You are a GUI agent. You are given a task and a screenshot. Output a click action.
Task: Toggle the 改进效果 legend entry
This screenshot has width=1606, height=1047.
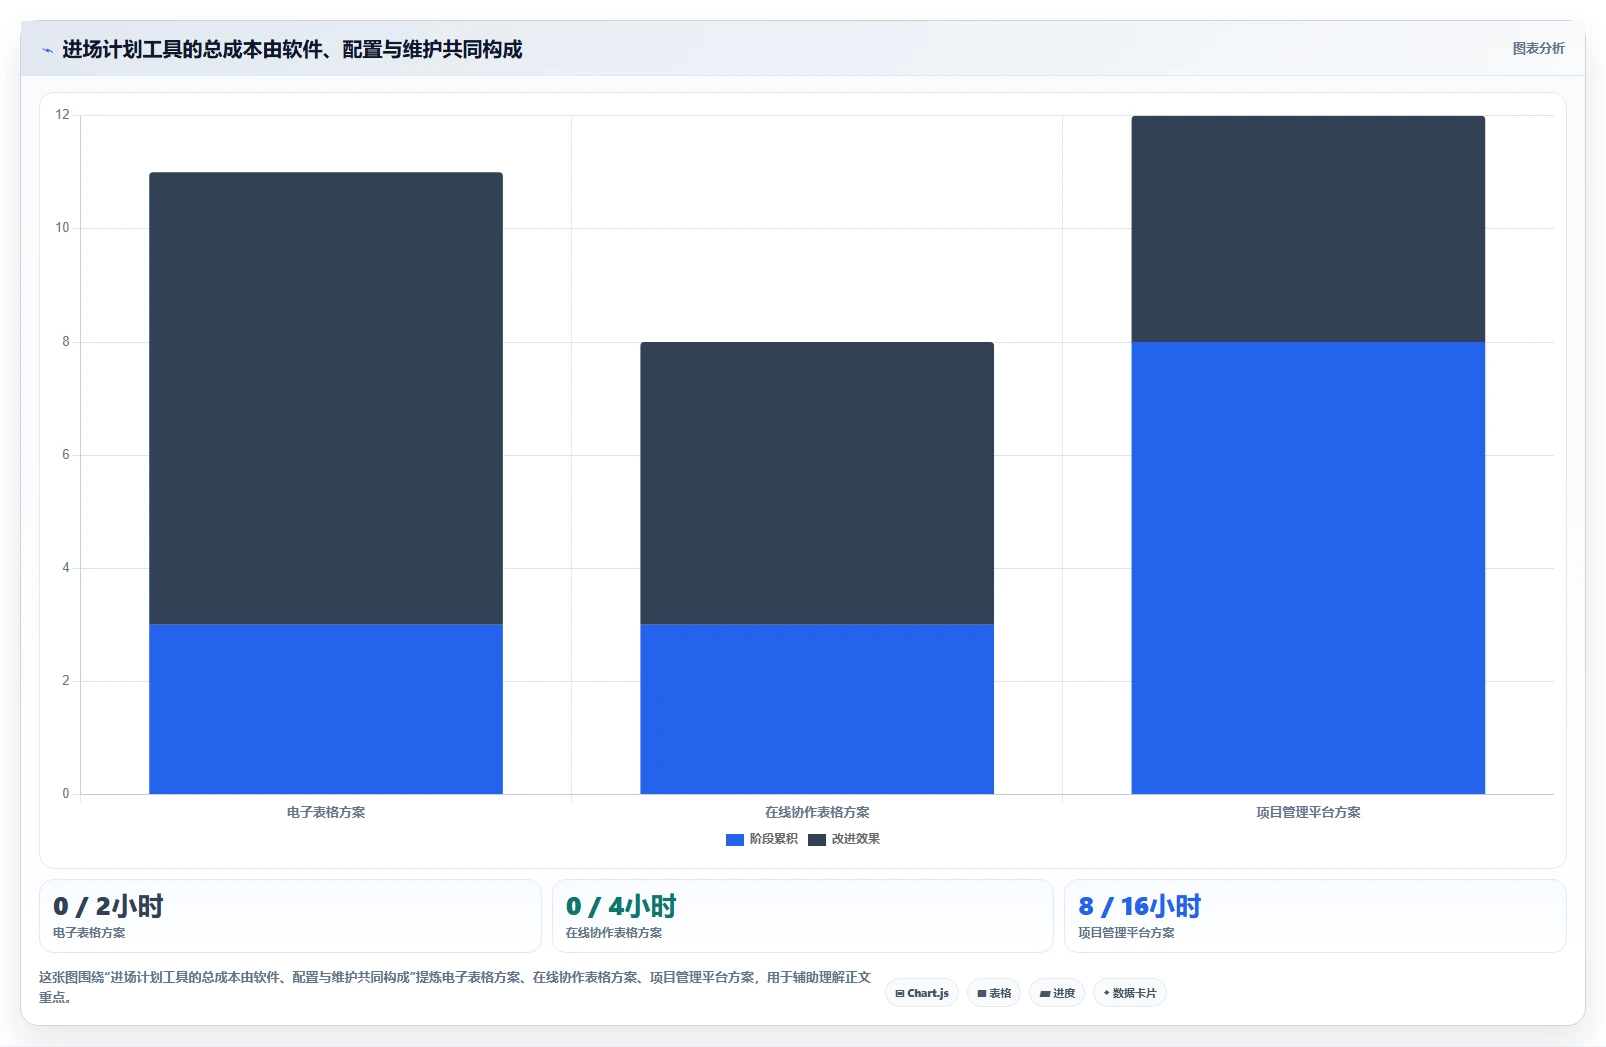click(x=844, y=839)
